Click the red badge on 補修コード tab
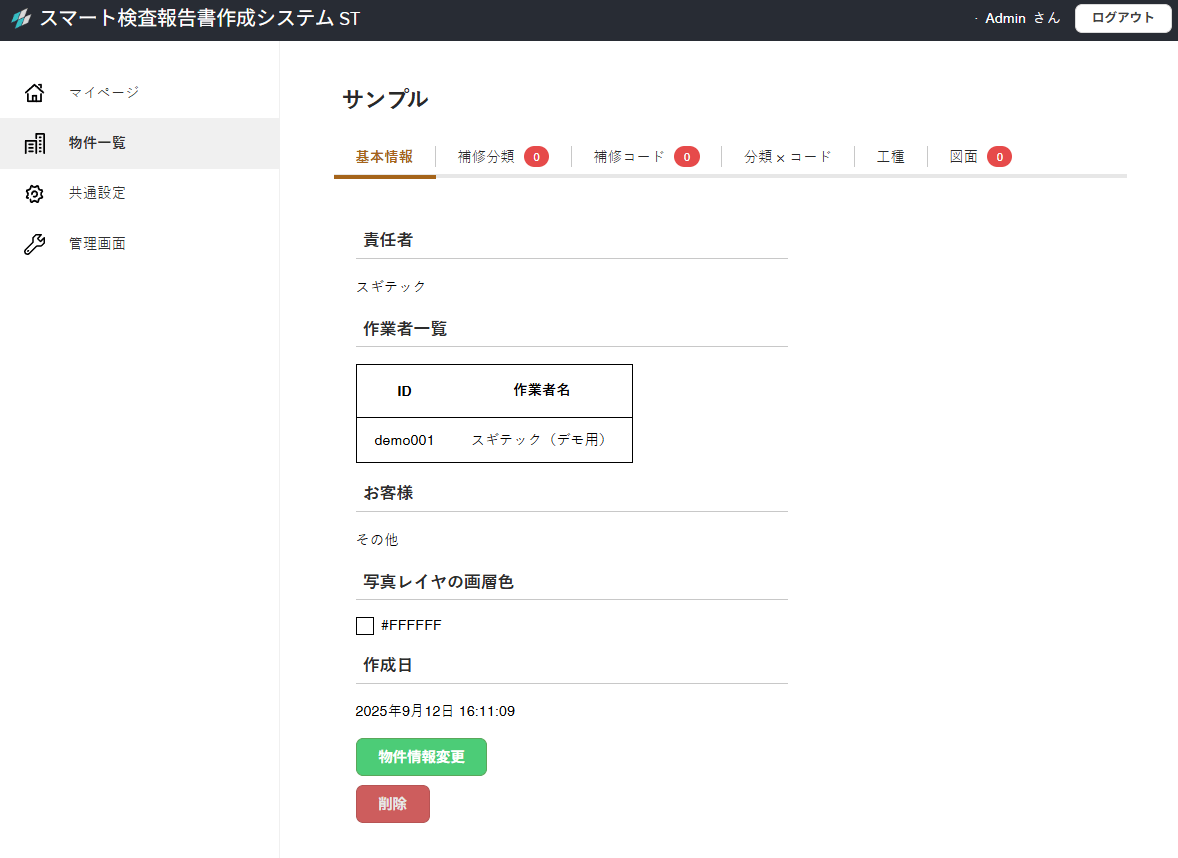The image size is (1178, 858). click(x=686, y=156)
